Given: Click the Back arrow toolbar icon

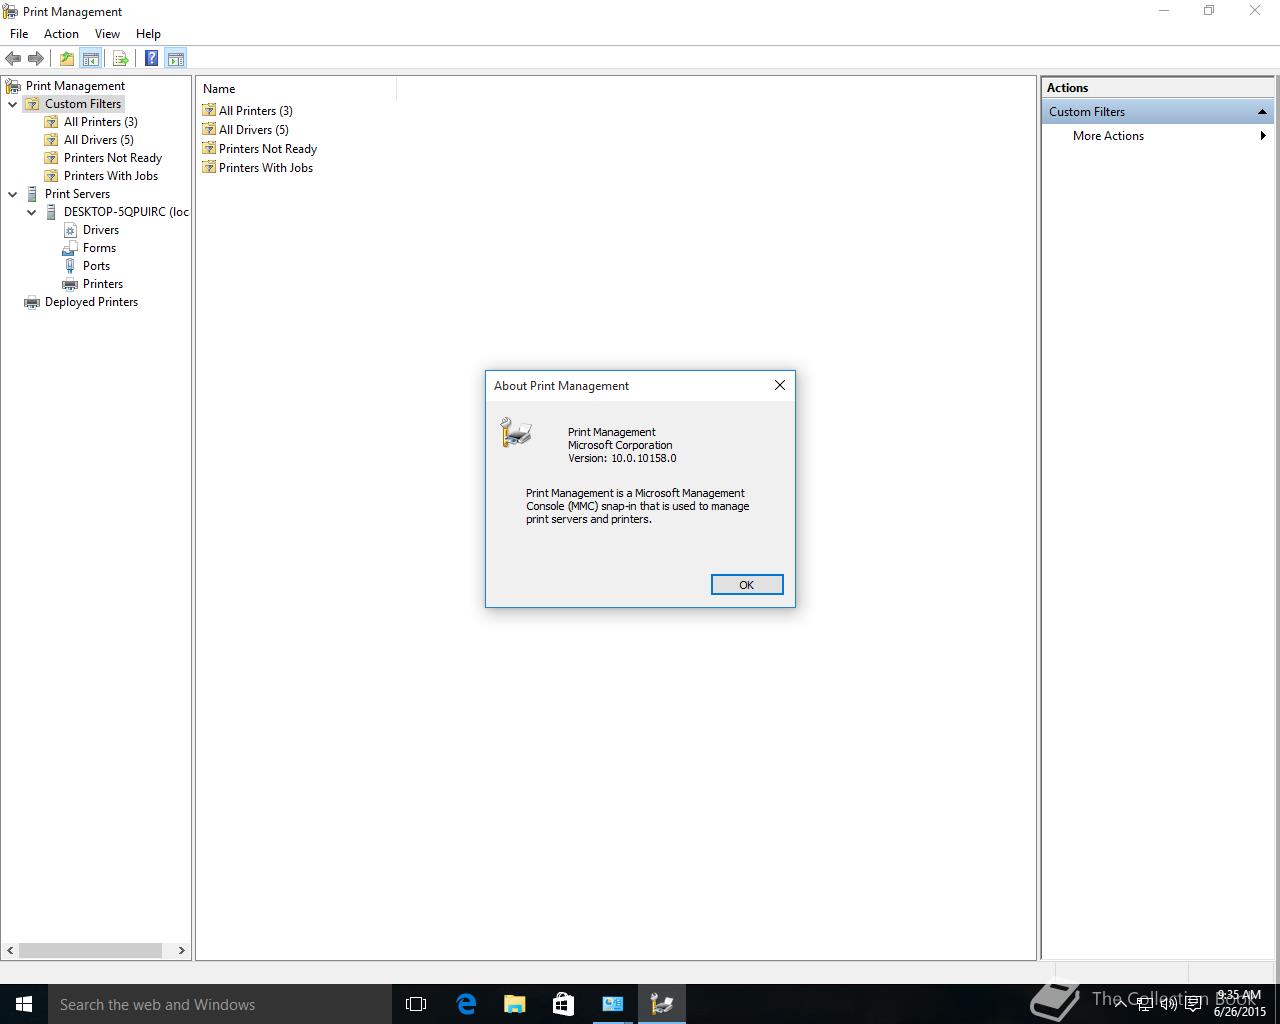Looking at the screenshot, I should tap(13, 59).
